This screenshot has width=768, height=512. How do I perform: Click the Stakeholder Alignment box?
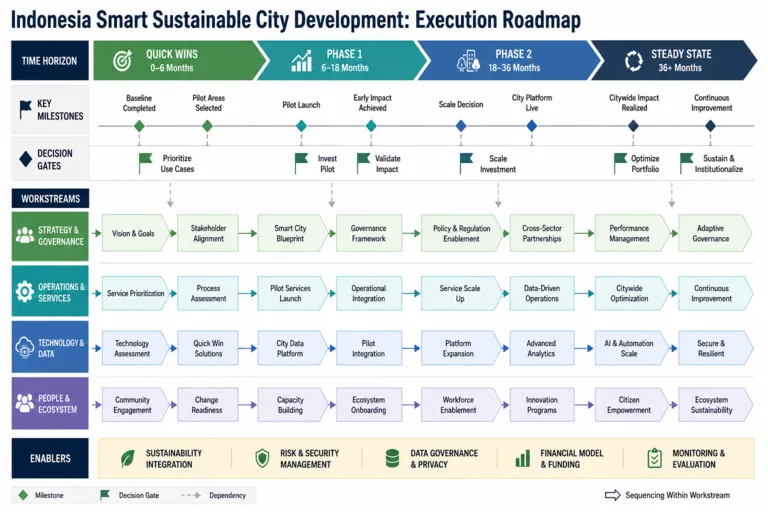[x=208, y=233]
